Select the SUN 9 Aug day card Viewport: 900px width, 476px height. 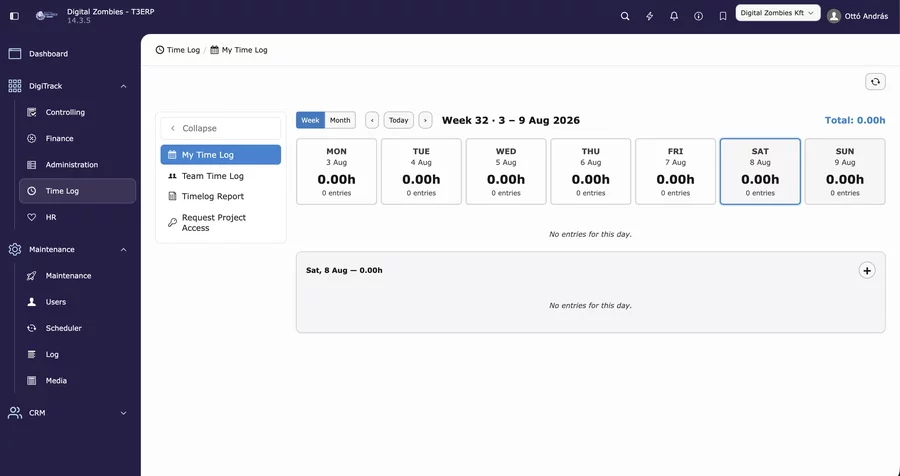[x=845, y=171]
